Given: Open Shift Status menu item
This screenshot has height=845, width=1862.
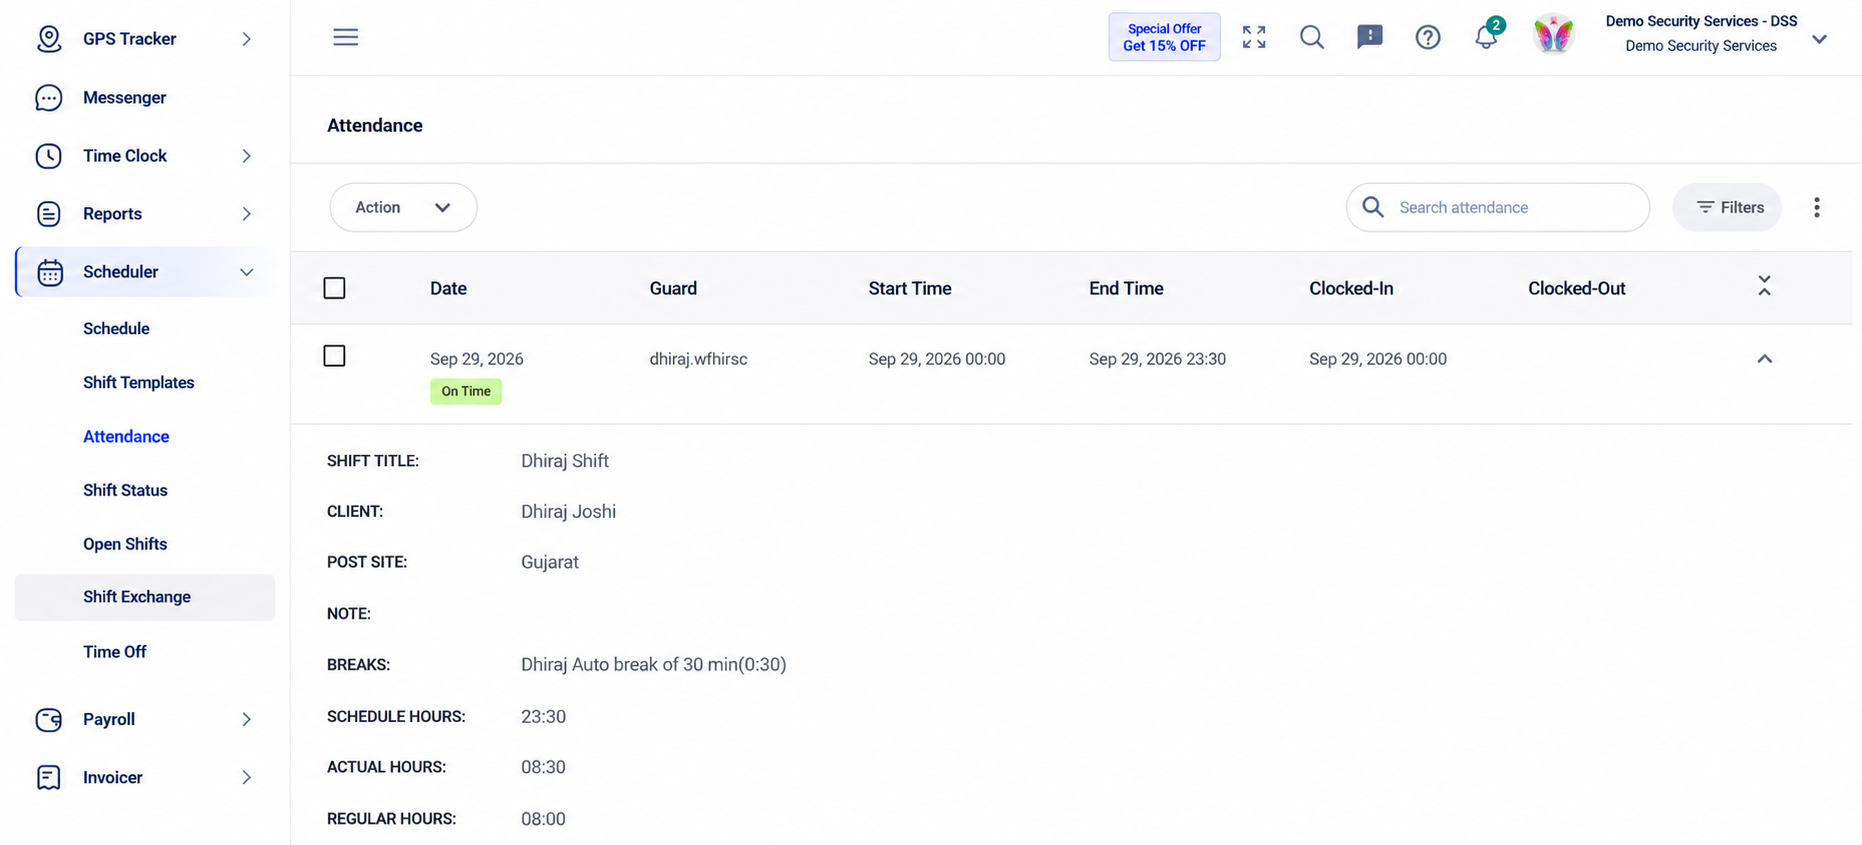Looking at the screenshot, I should [125, 491].
